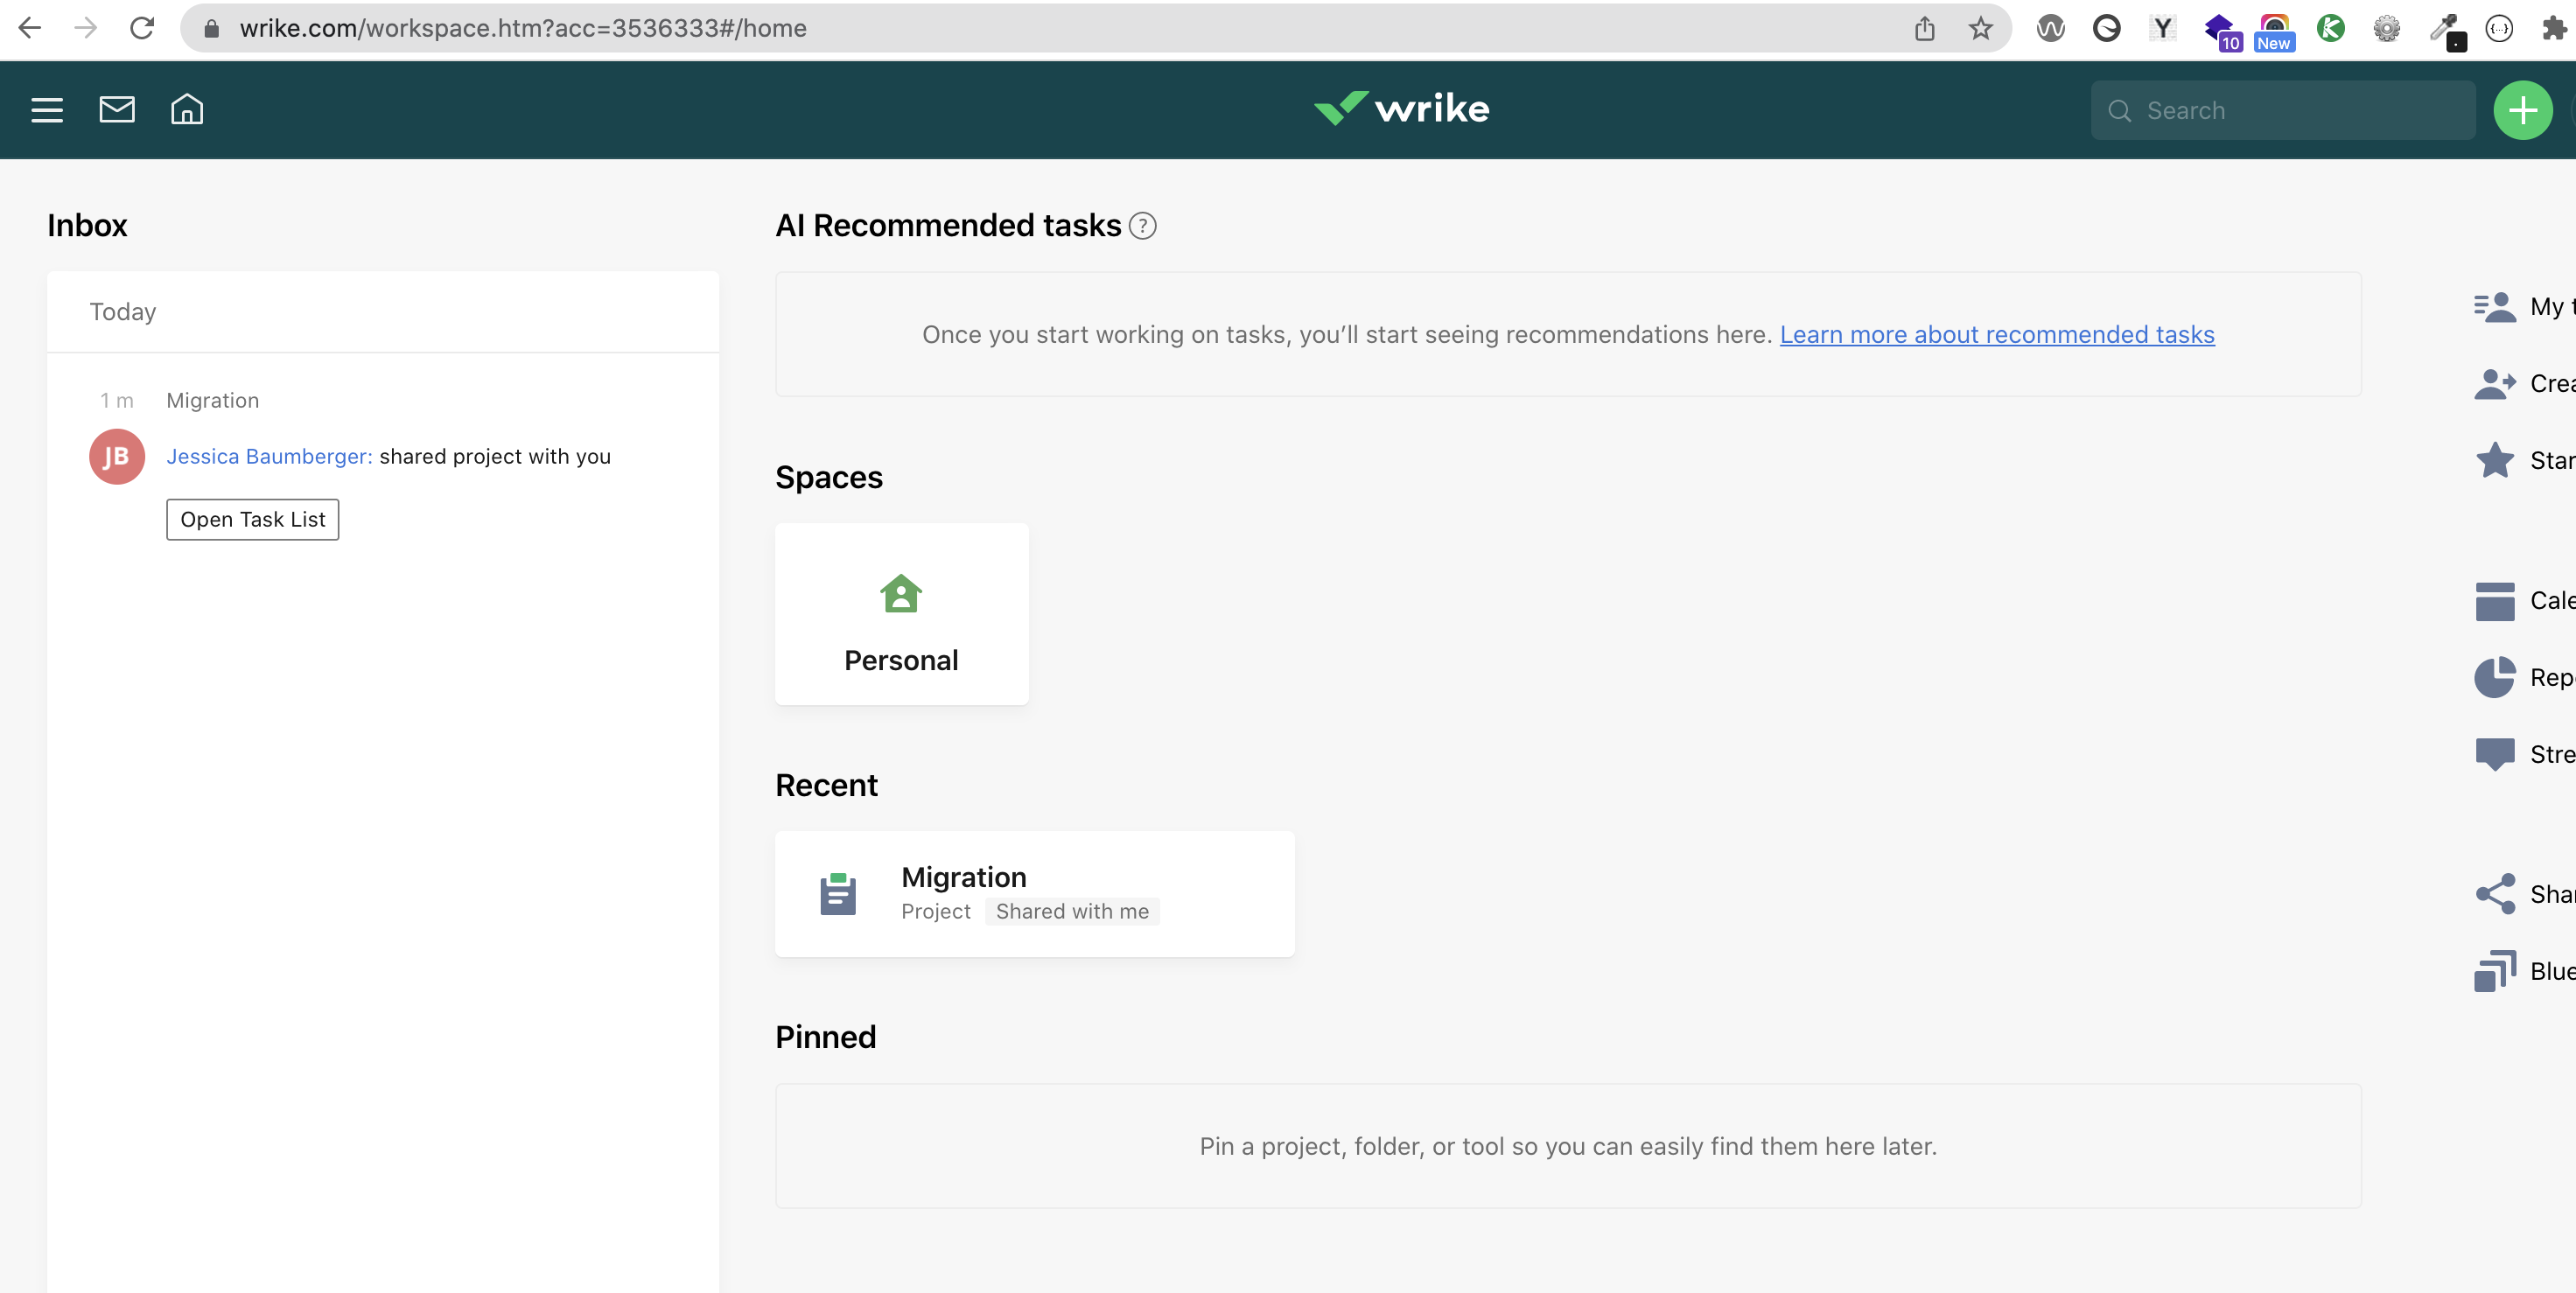This screenshot has height=1293, width=2576.
Task: Click the Today header in Inbox
Action: 123,312
